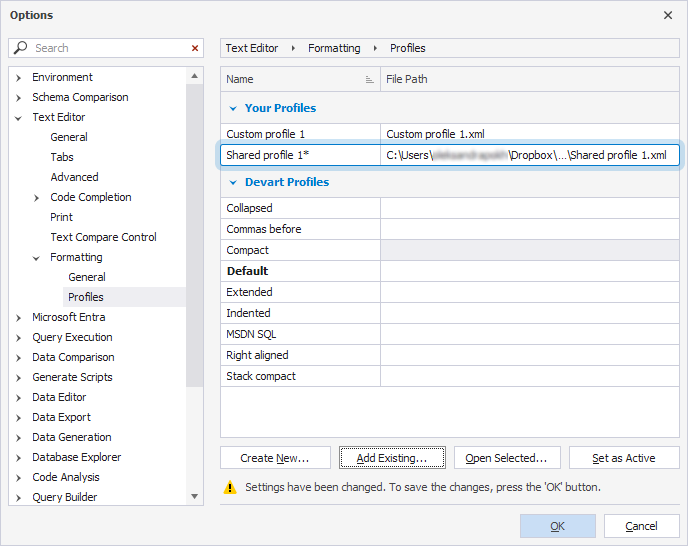Collapse the Your Profiles group
Screen dimensions: 688x546
click(233, 108)
